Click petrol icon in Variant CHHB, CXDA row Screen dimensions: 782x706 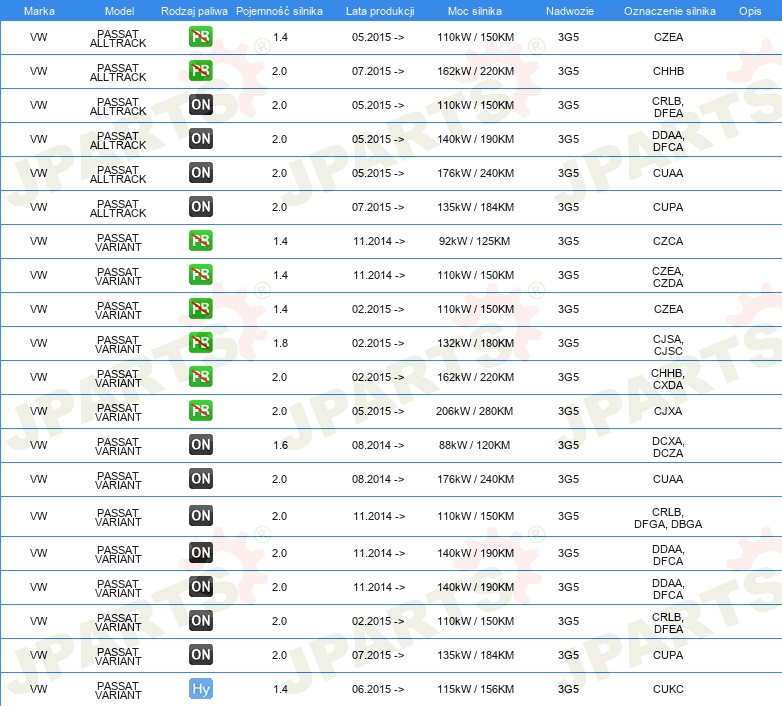(200, 376)
